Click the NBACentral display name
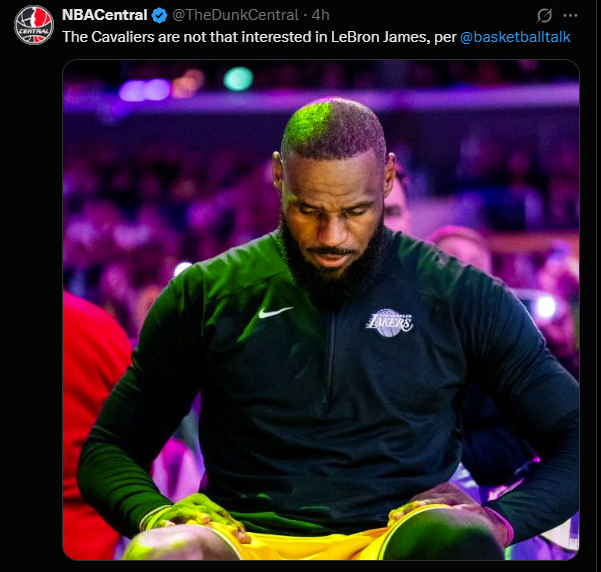 point(105,15)
